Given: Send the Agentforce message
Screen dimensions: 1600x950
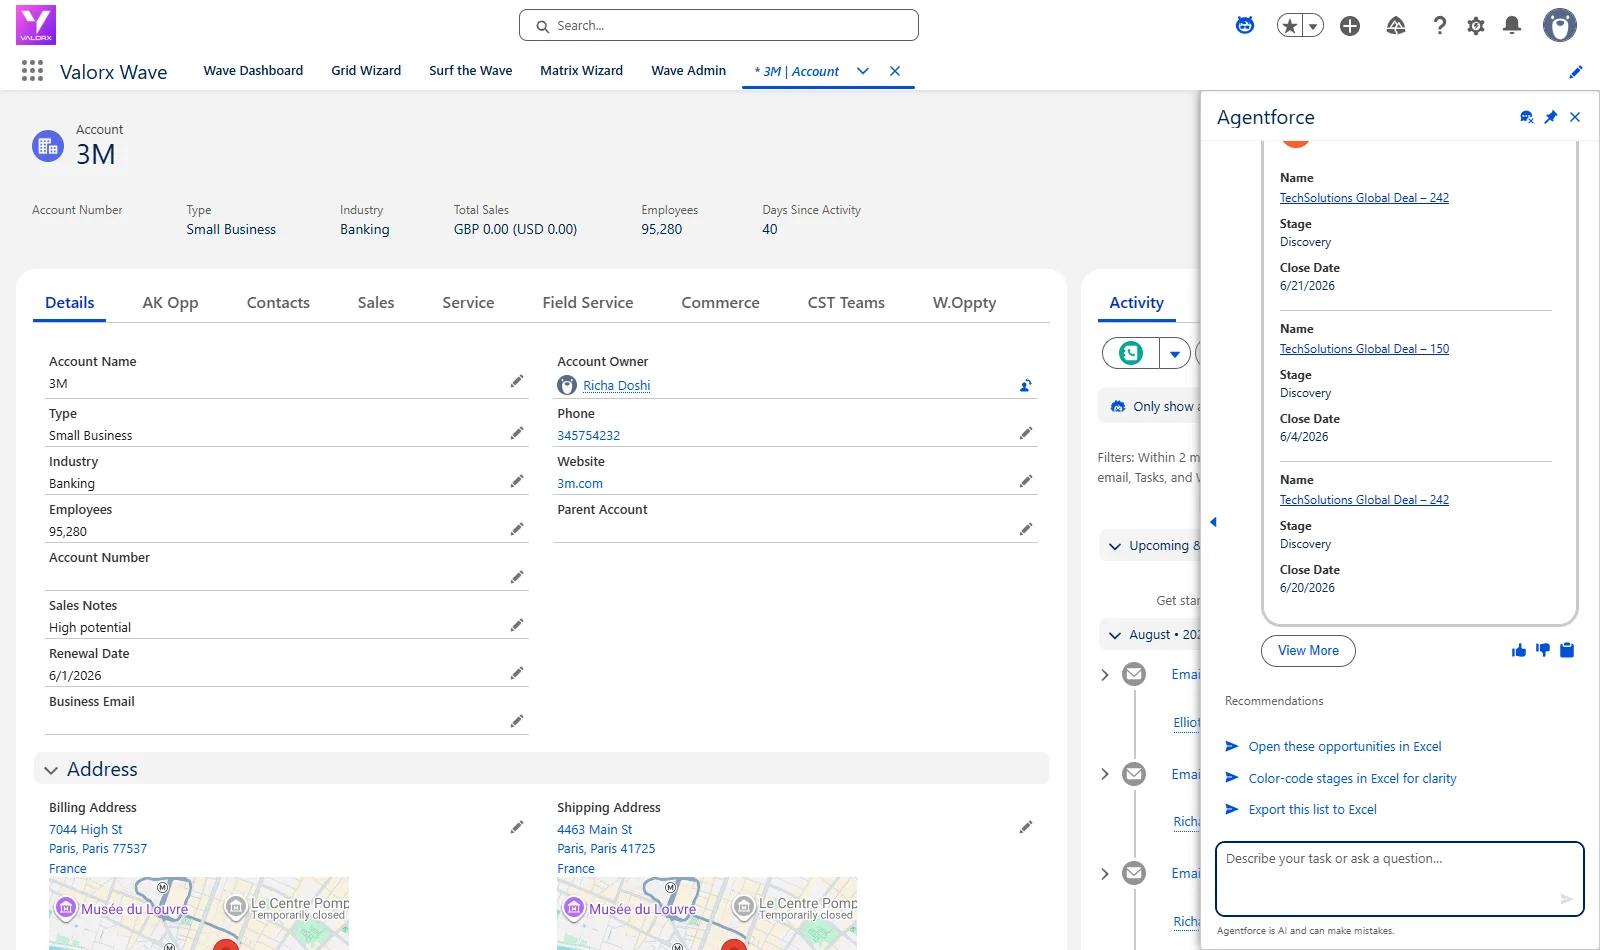Looking at the screenshot, I should [1567, 899].
